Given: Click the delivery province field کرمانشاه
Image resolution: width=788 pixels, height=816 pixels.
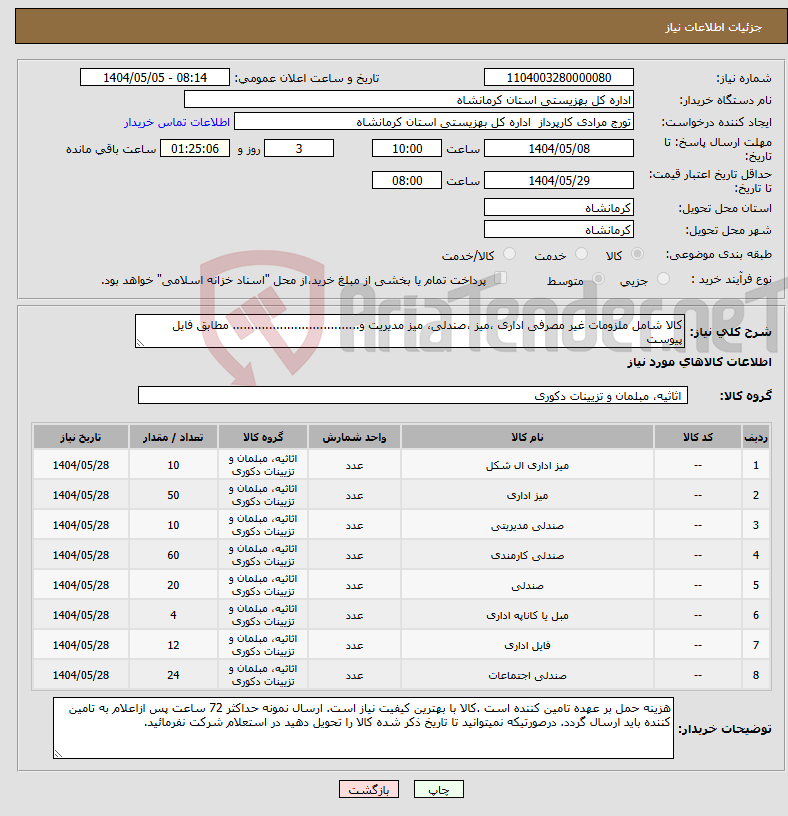Looking at the screenshot, I should [558, 208].
